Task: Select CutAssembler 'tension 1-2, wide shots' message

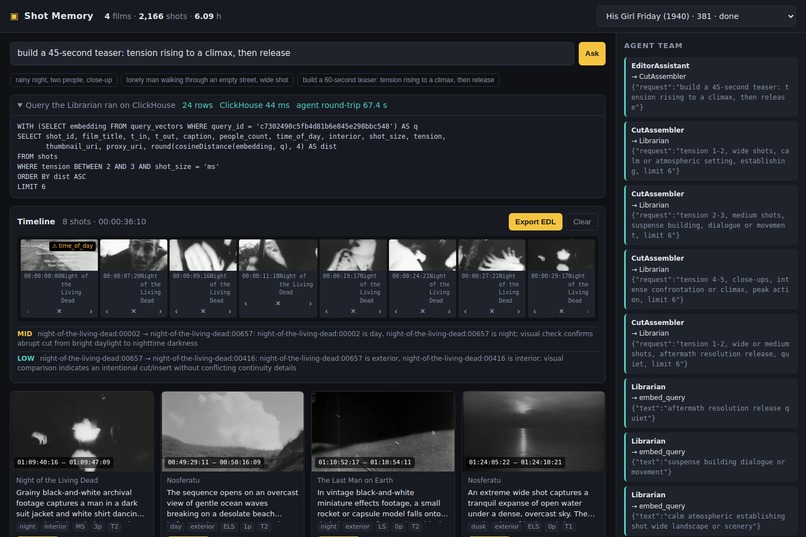Action: pos(711,151)
